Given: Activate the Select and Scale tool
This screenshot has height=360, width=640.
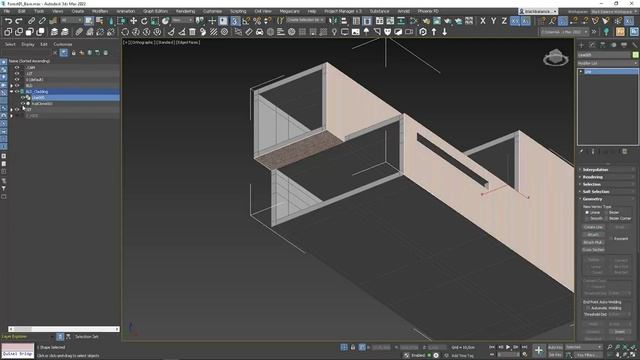Looking at the screenshot, I should pyautogui.click(x=155, y=21).
